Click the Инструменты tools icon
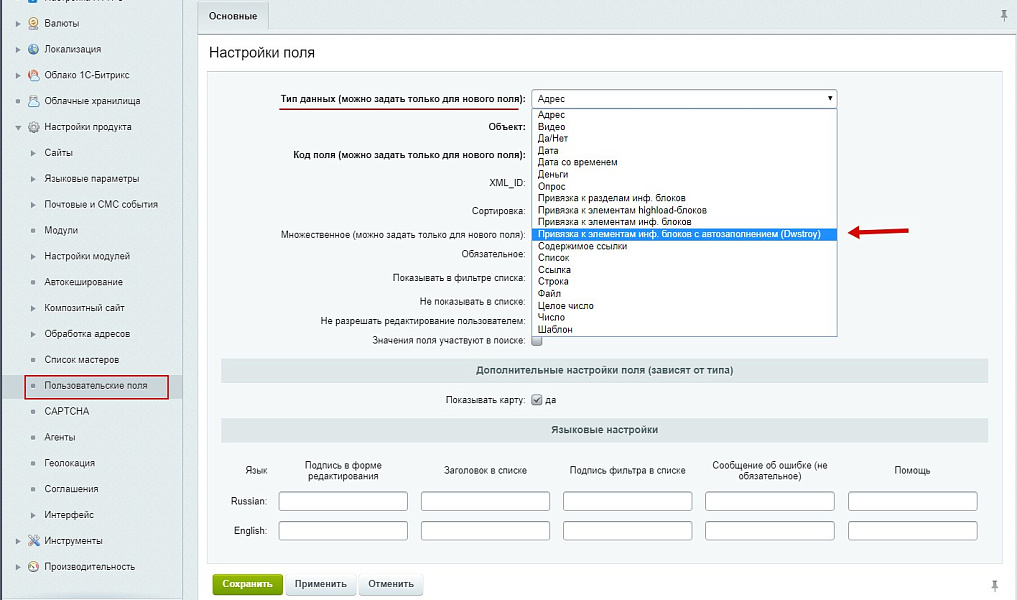The width and height of the screenshot is (1017, 600). [x=34, y=541]
